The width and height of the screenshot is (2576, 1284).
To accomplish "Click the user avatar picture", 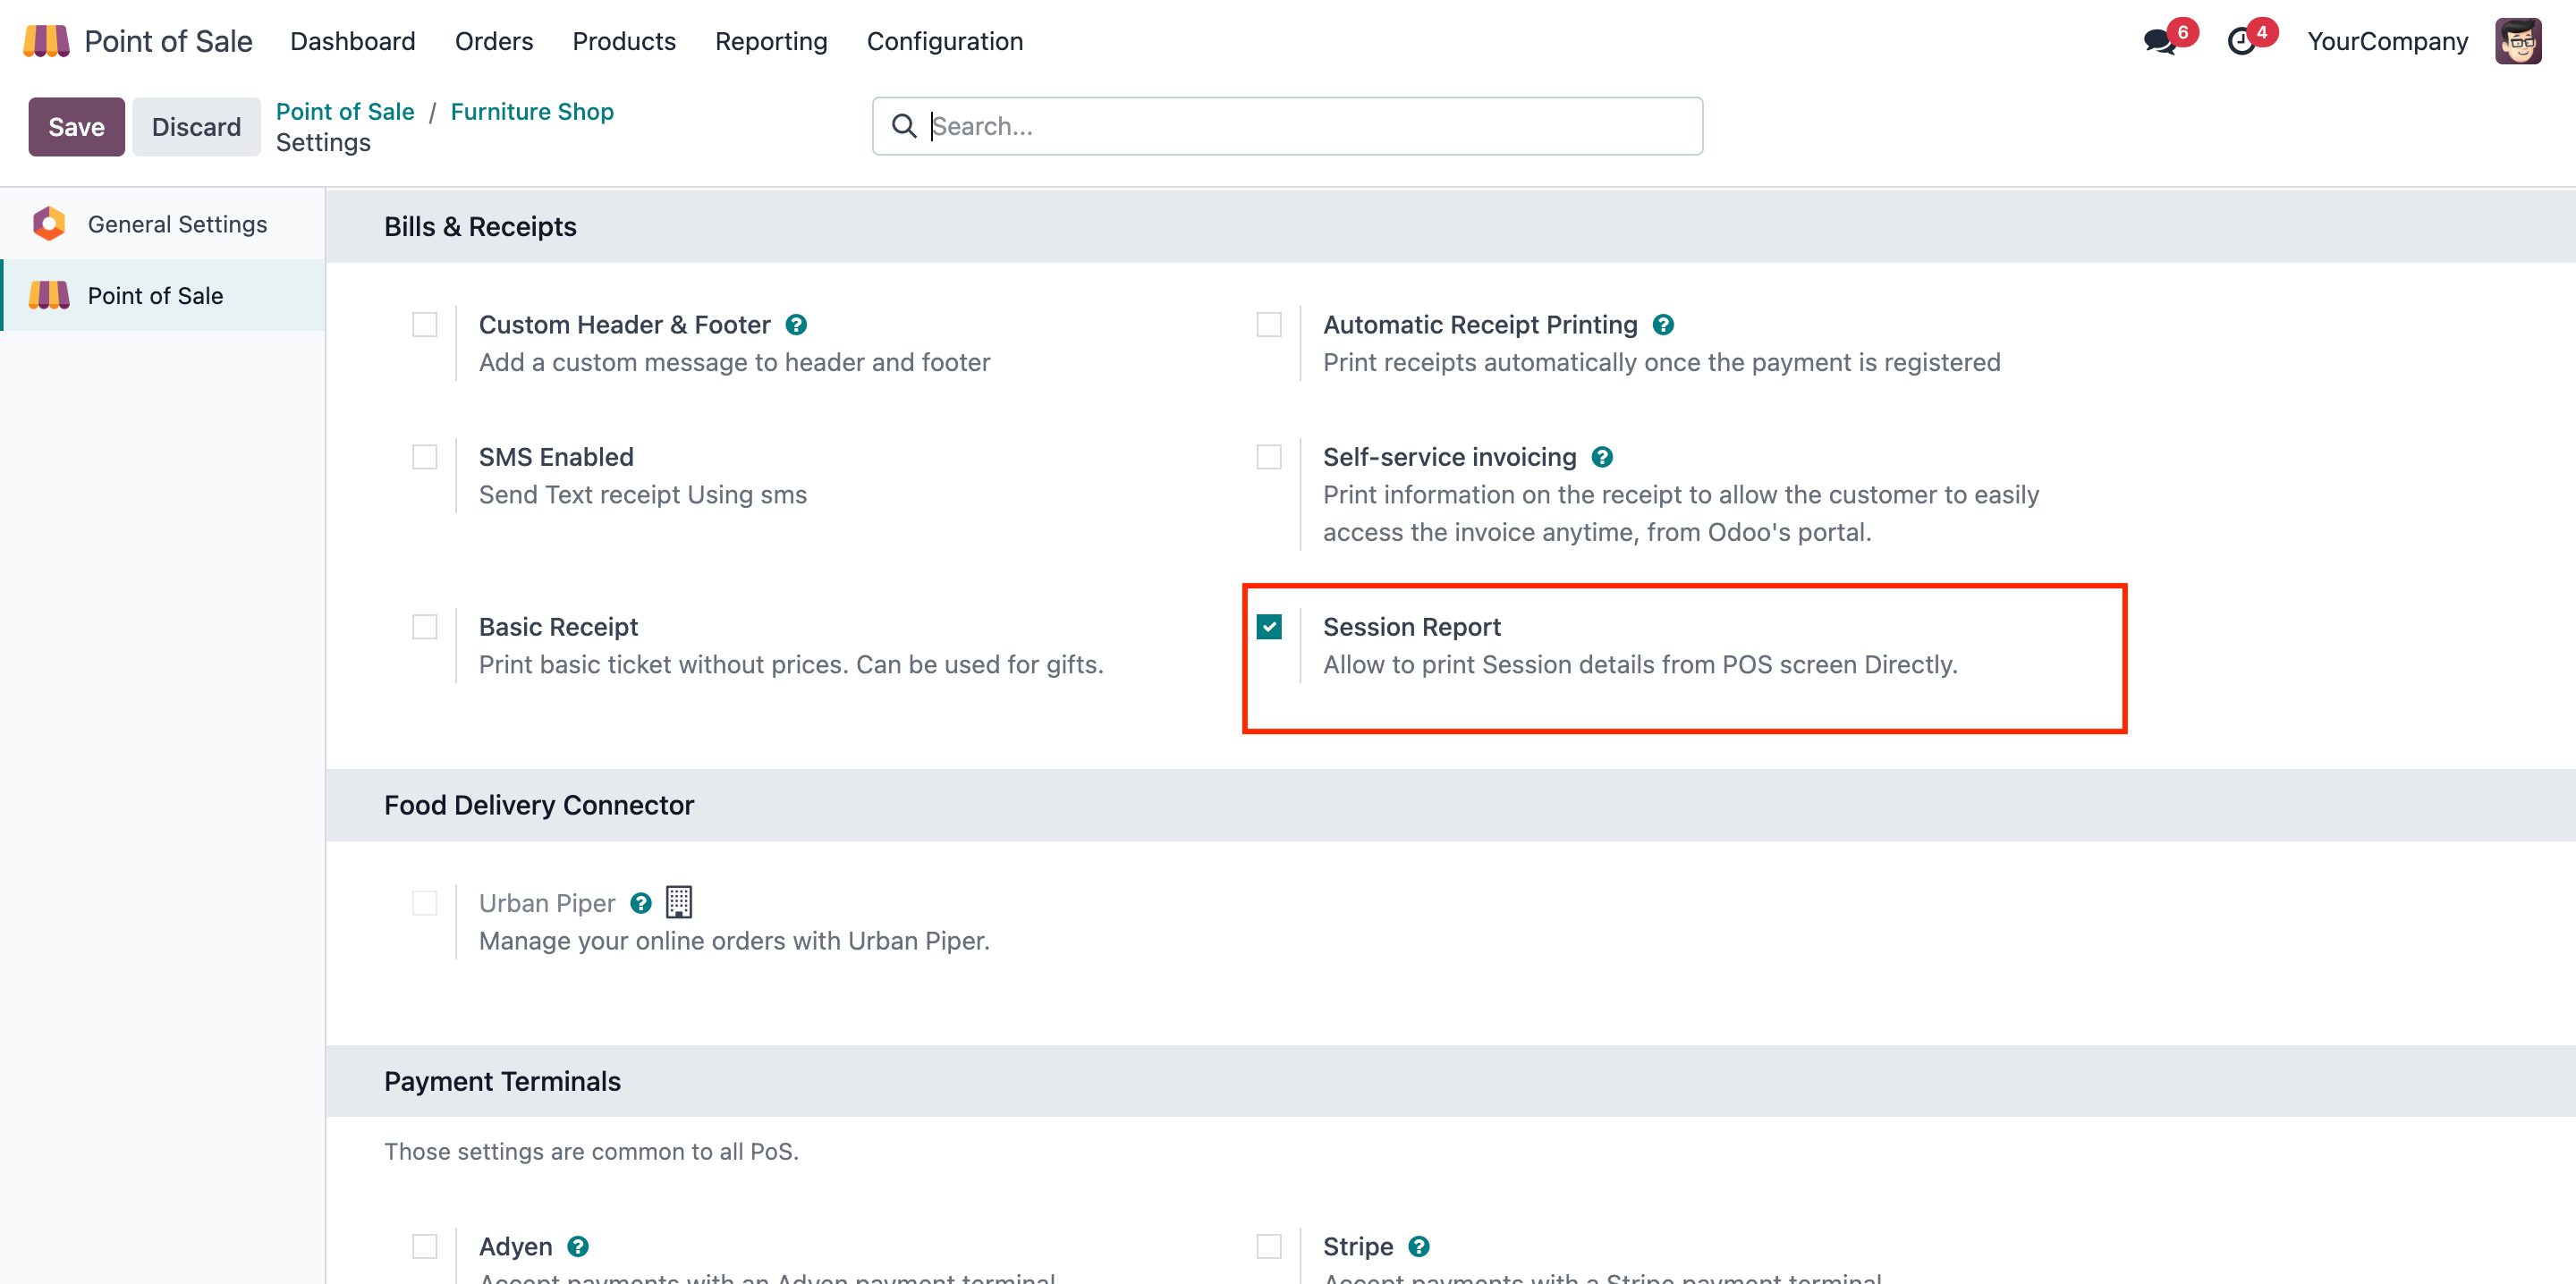I will click(2517, 41).
